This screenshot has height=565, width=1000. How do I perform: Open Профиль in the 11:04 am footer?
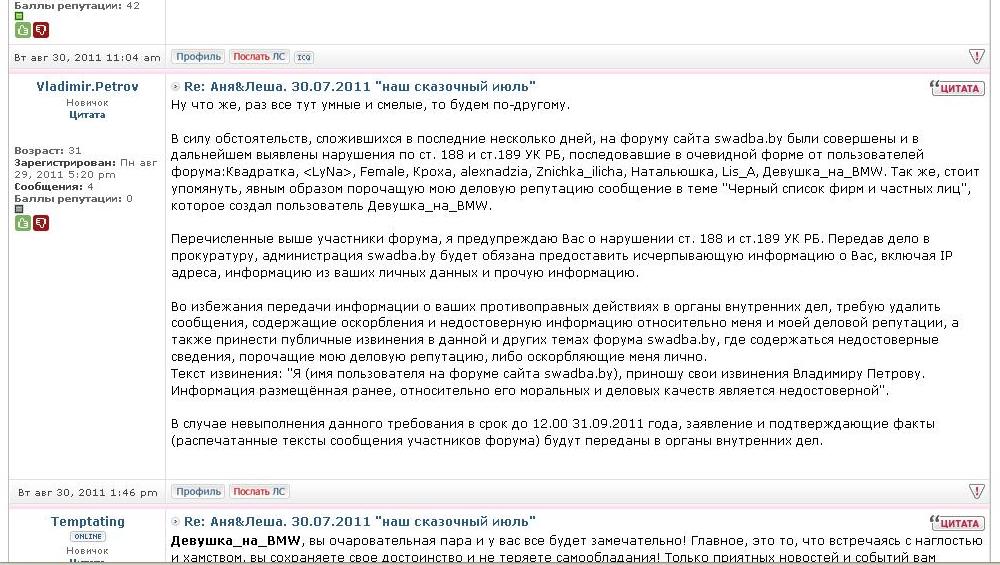tap(198, 57)
